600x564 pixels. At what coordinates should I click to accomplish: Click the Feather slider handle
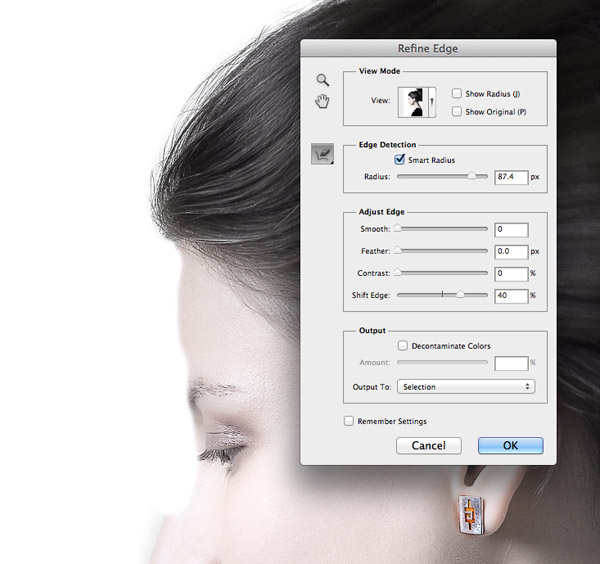coord(398,250)
